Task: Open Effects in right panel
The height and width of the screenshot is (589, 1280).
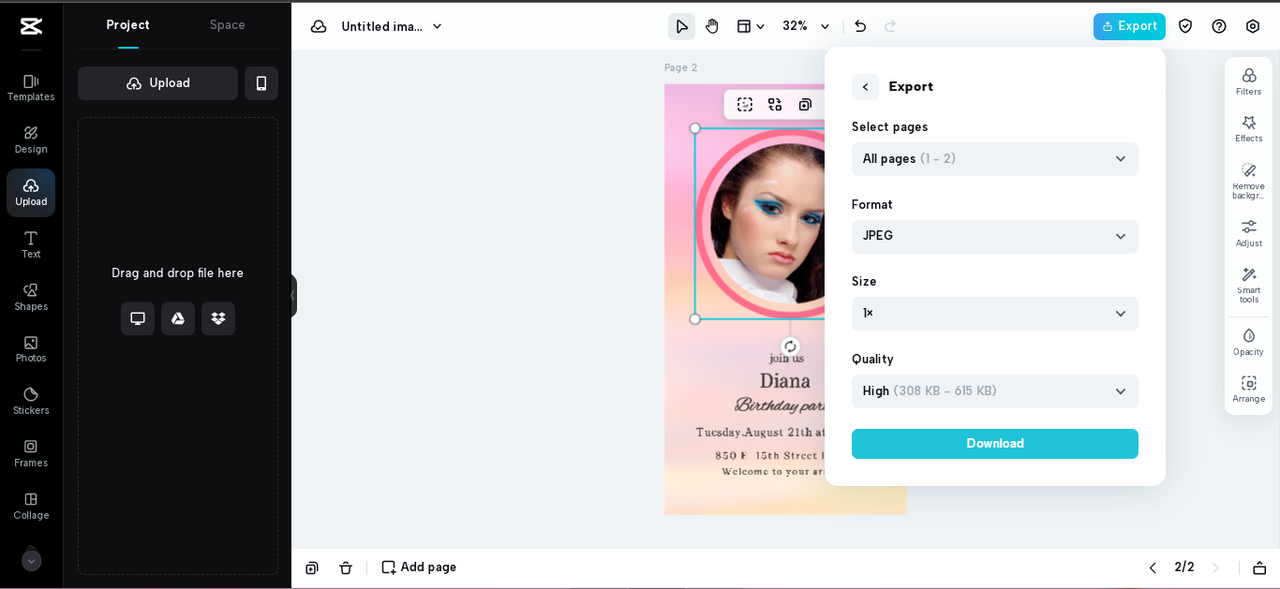Action: [x=1248, y=129]
